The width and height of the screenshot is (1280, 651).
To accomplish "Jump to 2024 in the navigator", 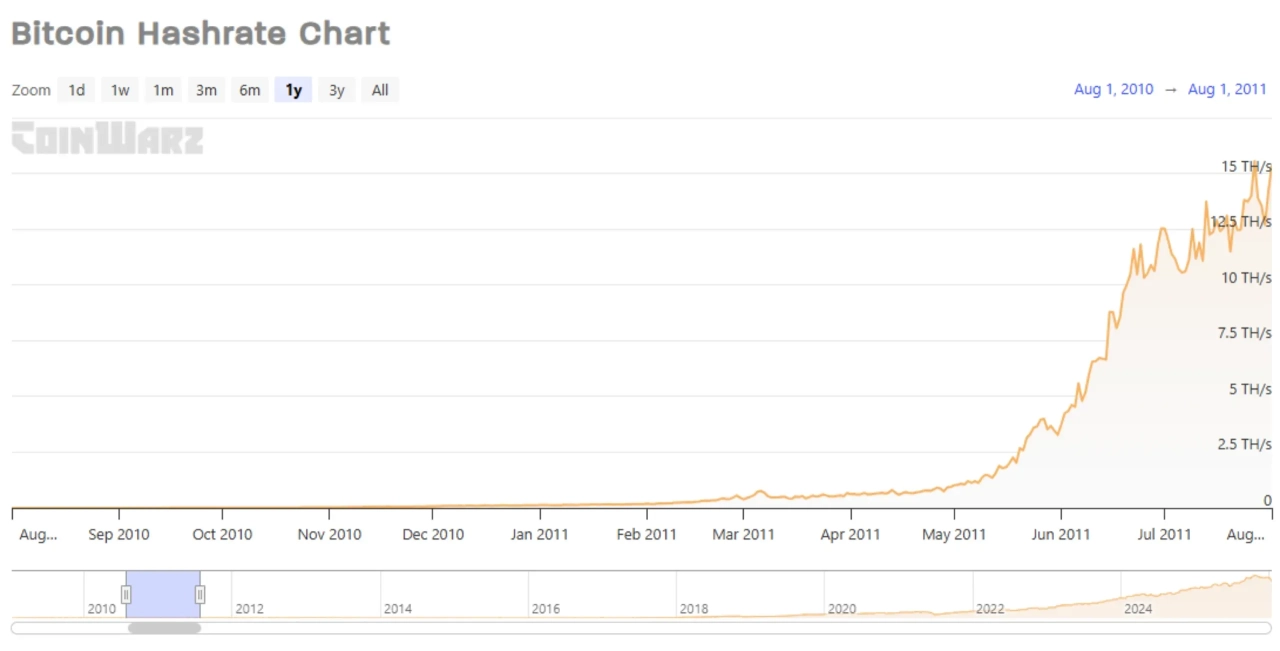I will (1138, 608).
